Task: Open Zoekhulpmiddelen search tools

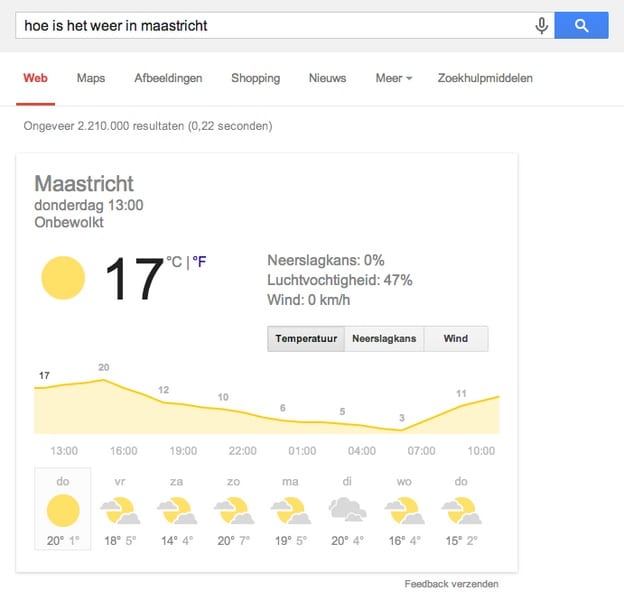Action: click(x=485, y=78)
